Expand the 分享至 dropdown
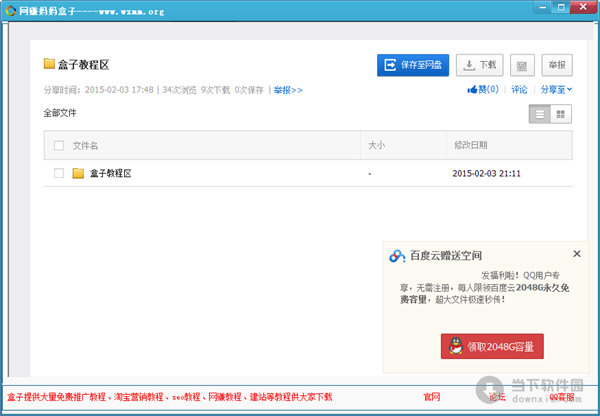 coord(556,90)
